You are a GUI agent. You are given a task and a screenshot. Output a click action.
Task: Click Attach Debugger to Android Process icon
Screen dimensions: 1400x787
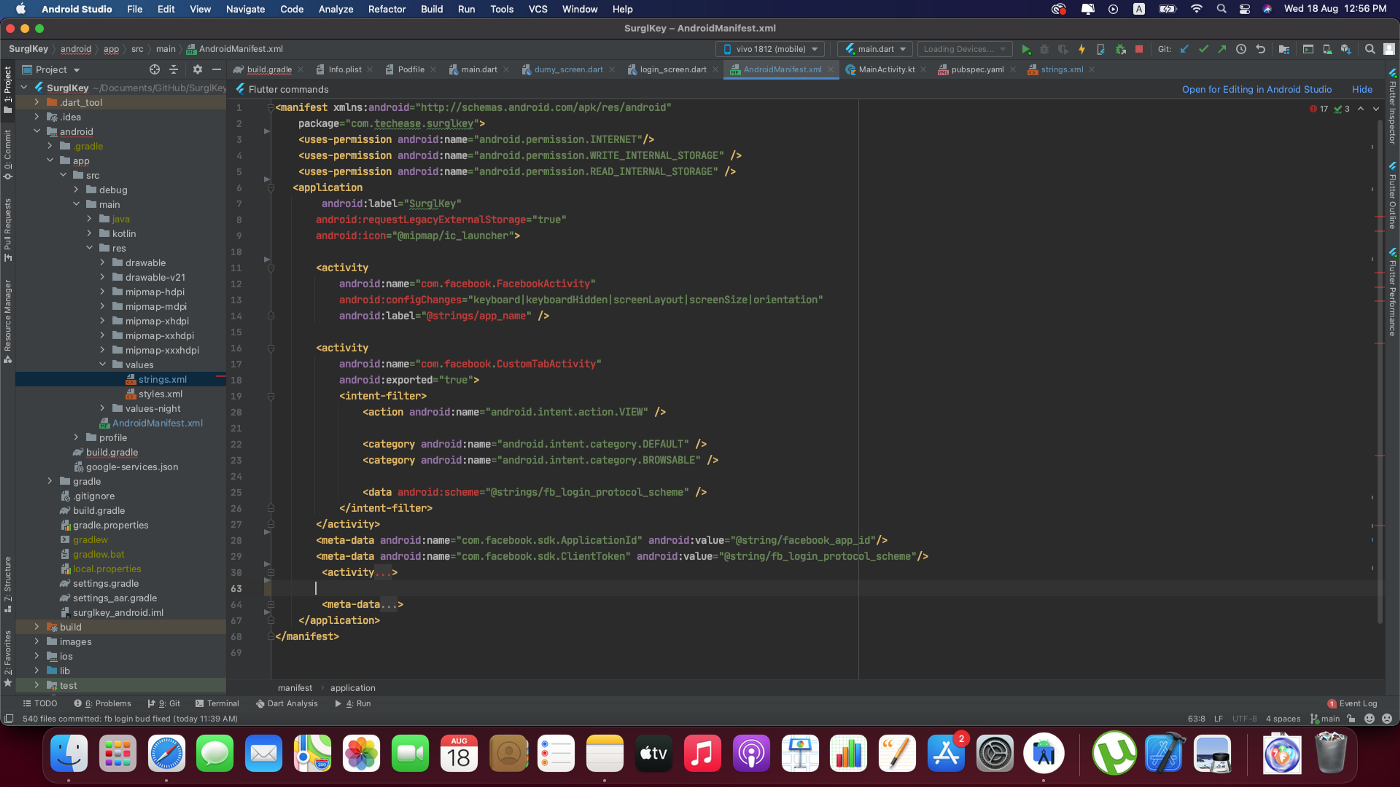(1121, 49)
